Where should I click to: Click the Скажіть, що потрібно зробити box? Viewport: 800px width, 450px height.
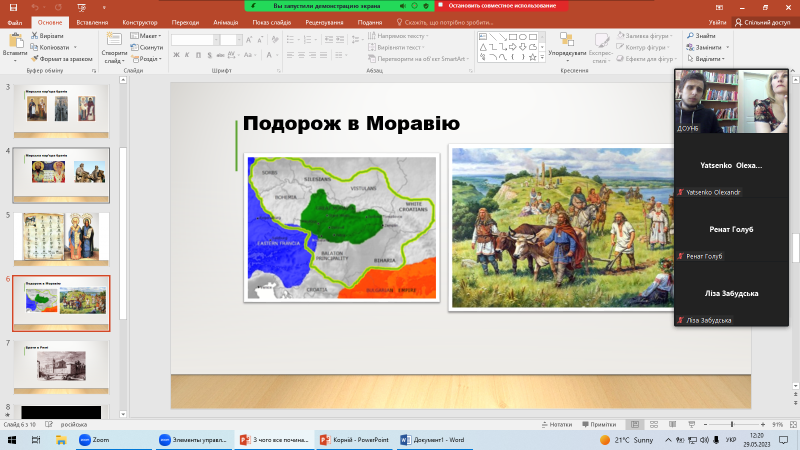[x=444, y=22]
